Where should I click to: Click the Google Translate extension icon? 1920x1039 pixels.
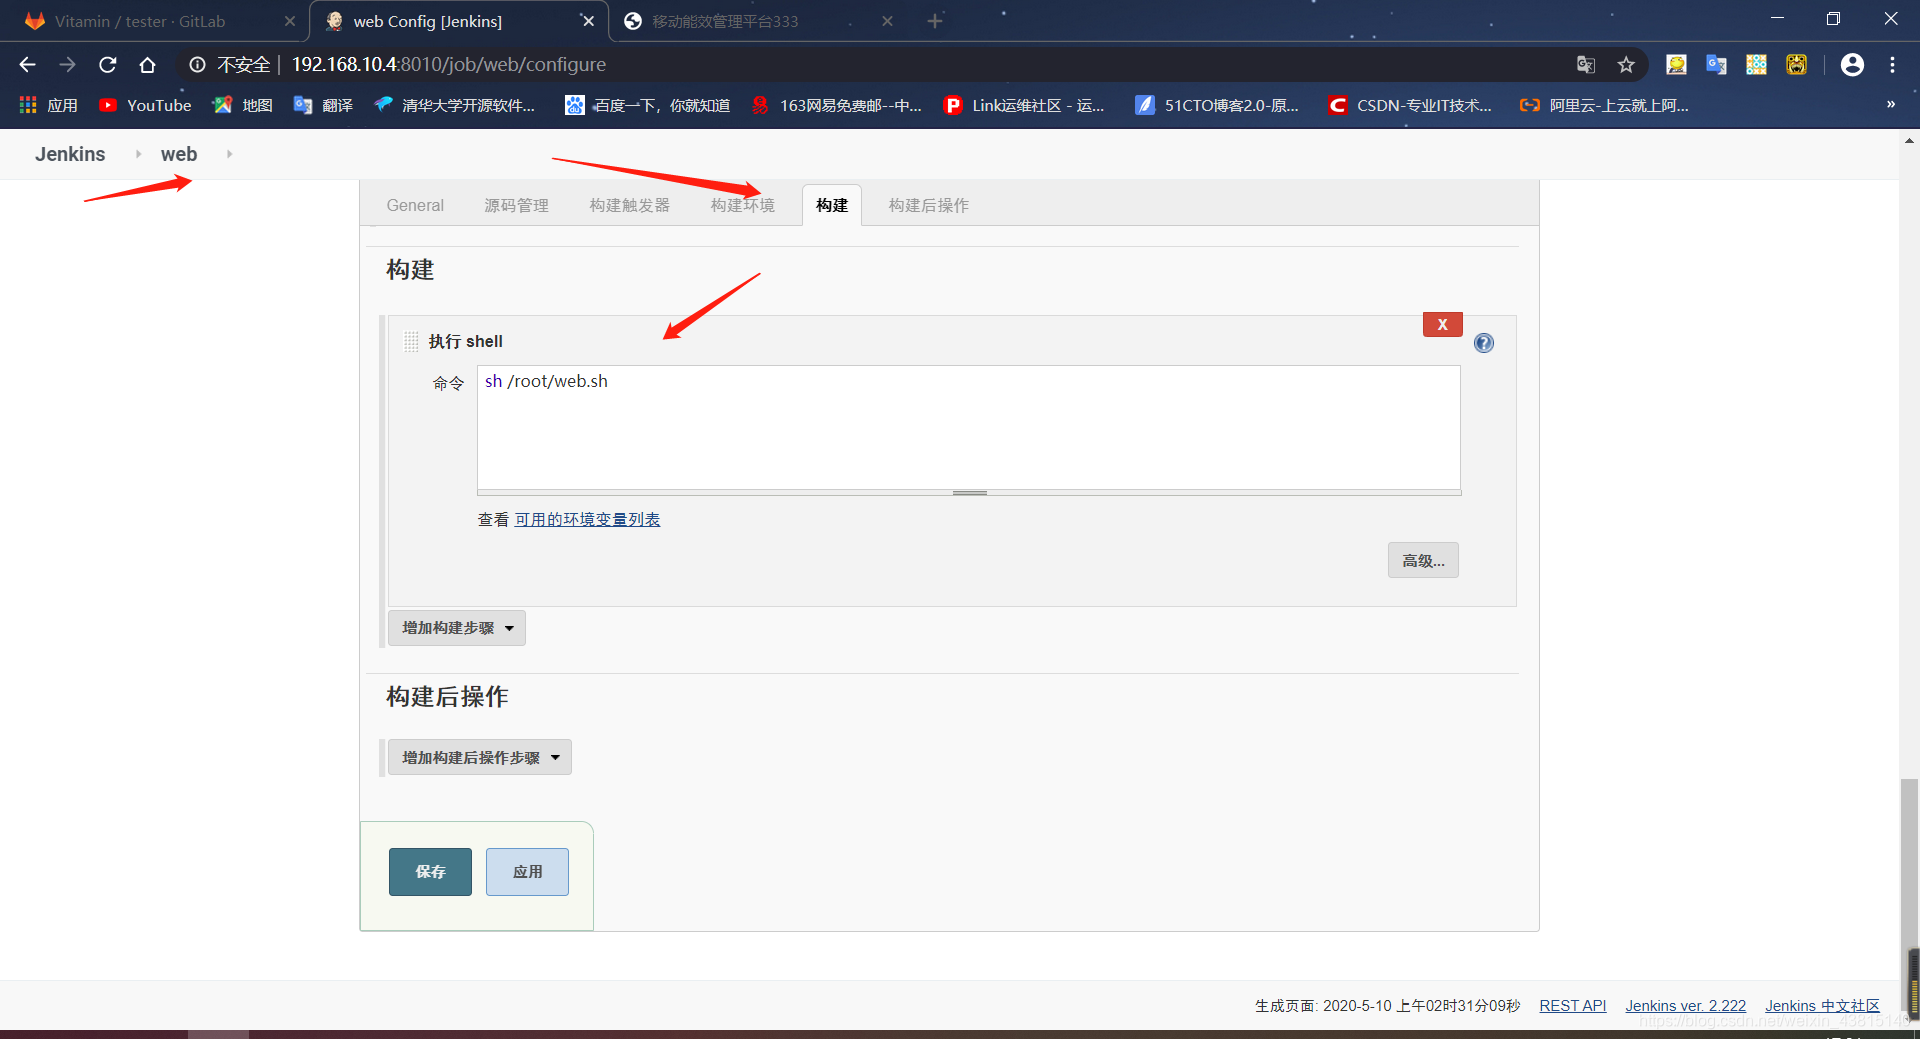point(1716,64)
